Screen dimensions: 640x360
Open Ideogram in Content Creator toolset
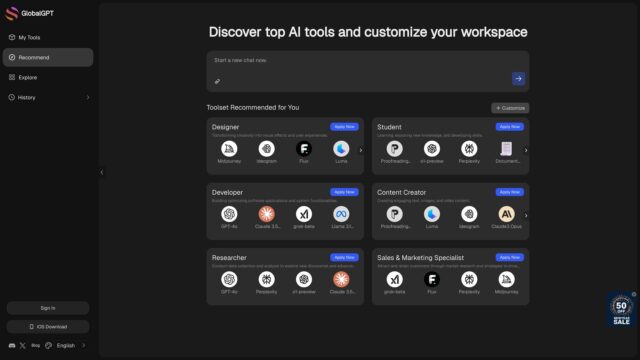point(469,214)
